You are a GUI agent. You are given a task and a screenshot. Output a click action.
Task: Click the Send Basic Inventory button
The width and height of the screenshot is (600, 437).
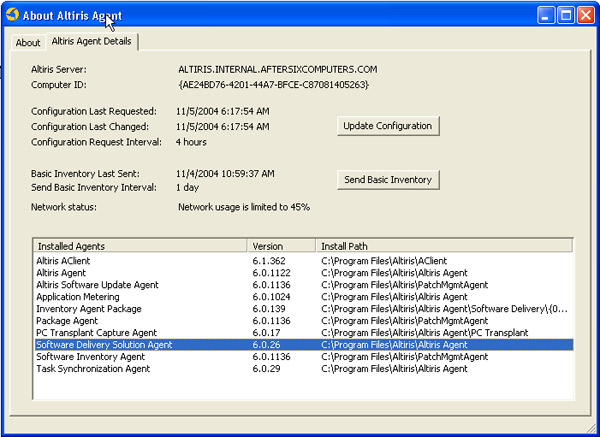pyautogui.click(x=388, y=179)
